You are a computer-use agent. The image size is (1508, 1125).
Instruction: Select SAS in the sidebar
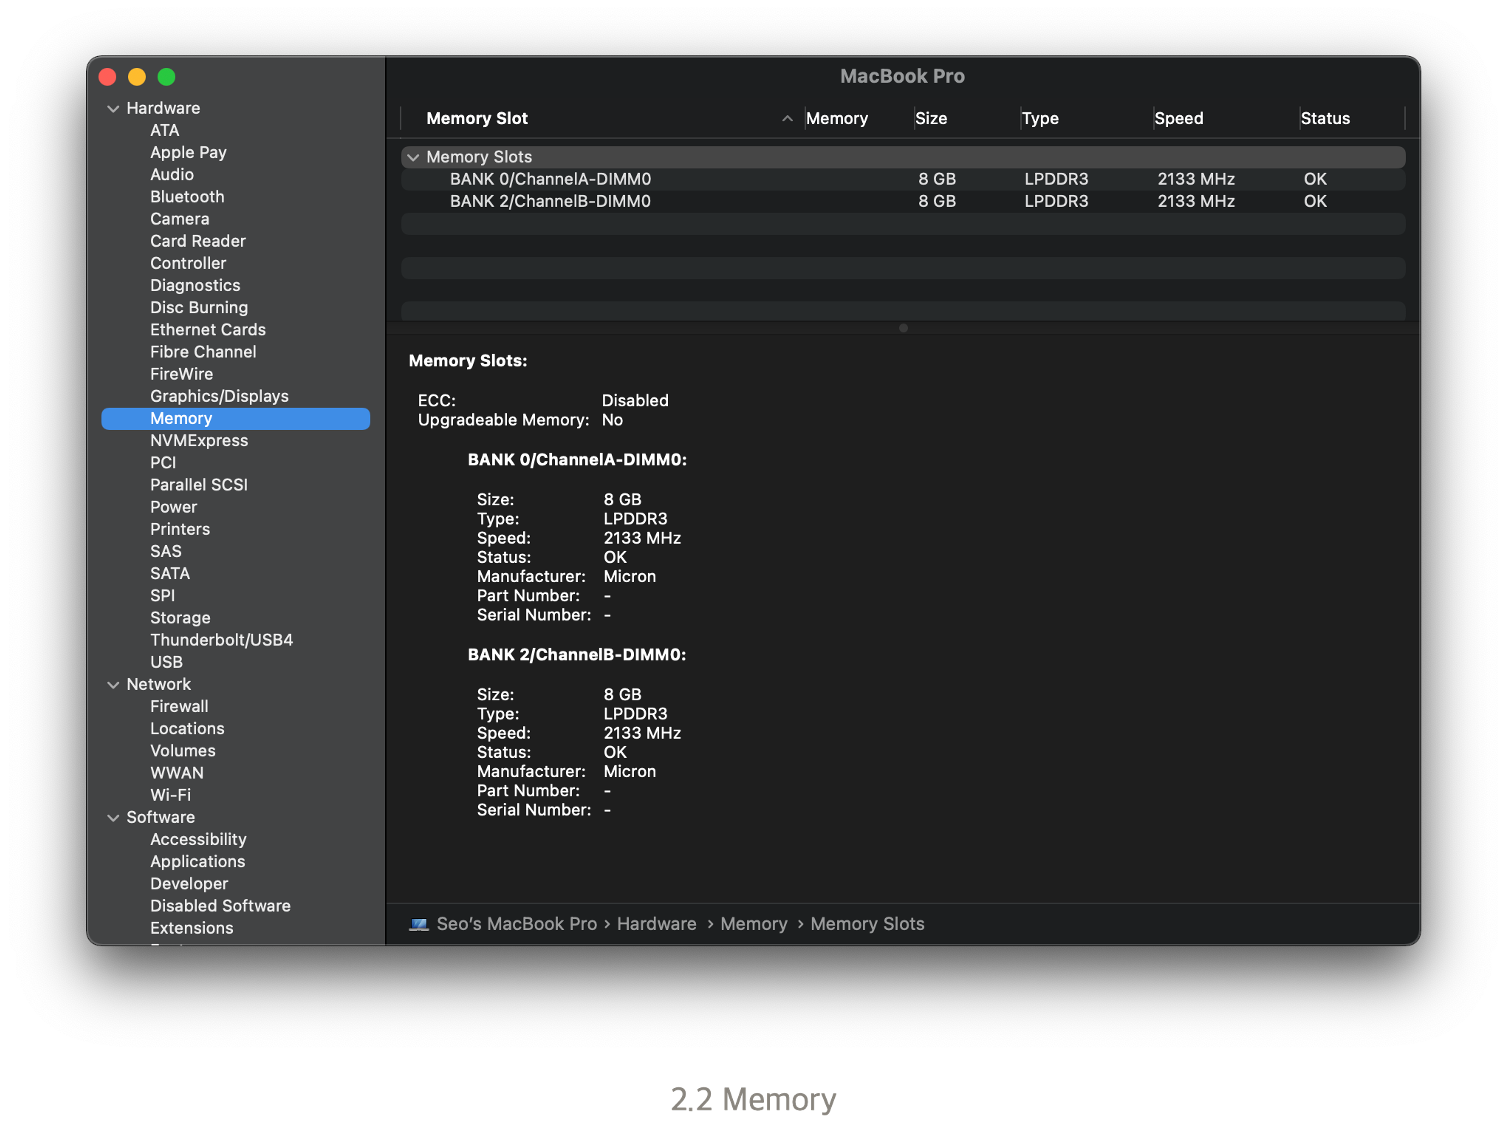[166, 552]
